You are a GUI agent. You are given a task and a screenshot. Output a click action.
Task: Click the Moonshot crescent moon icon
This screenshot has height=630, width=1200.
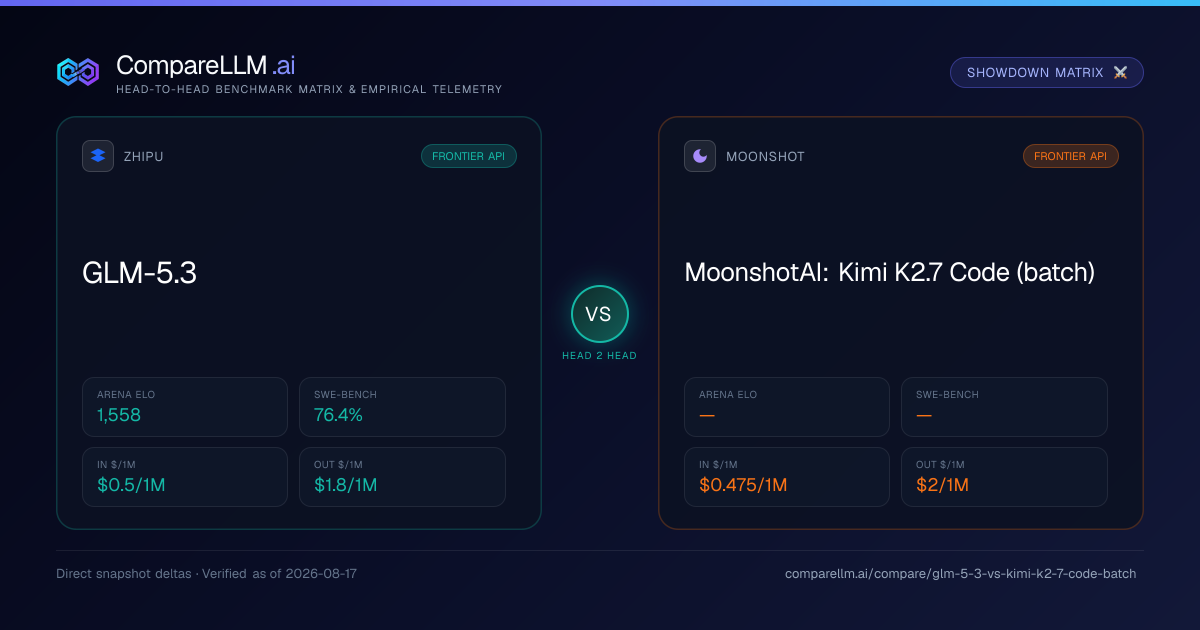700,156
